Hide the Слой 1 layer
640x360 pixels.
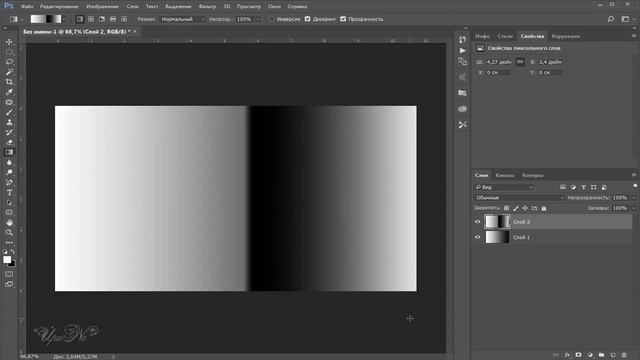point(477,237)
